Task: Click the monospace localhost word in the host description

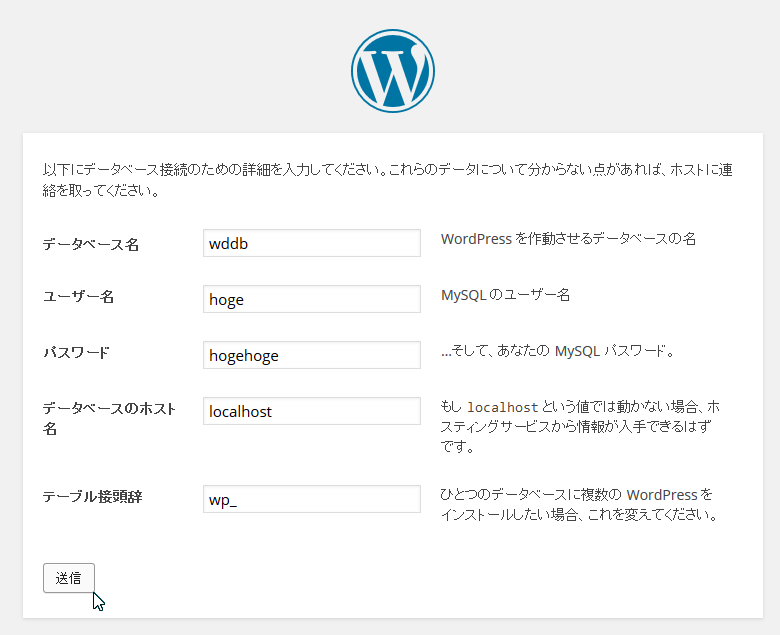Action: [x=502, y=408]
